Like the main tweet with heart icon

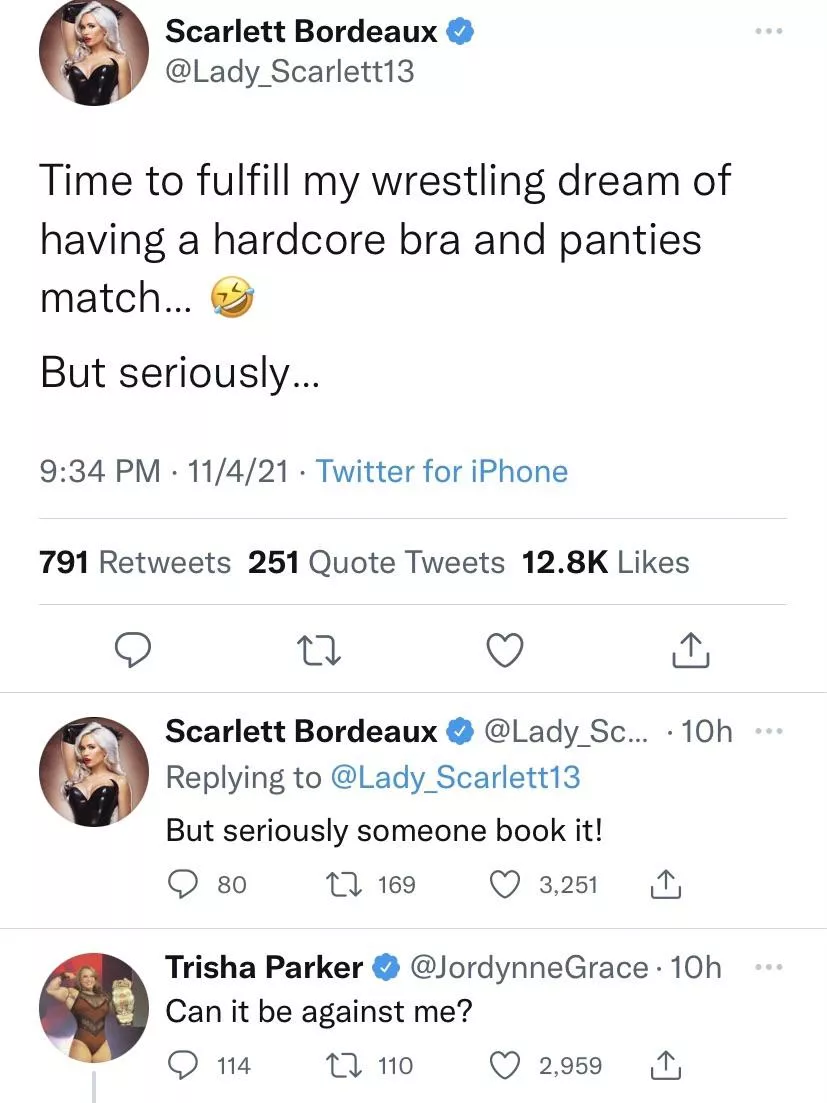click(505, 651)
